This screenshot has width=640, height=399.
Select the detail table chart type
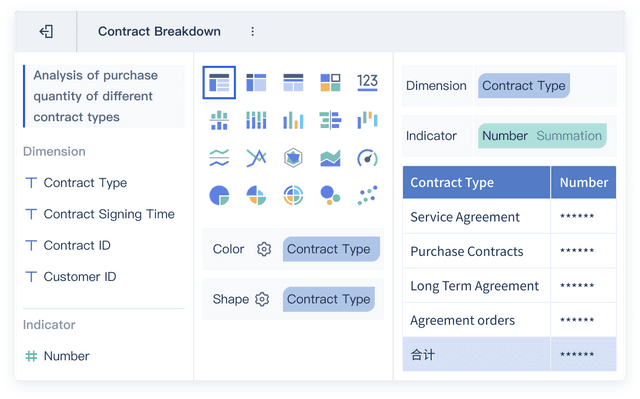coord(219,82)
